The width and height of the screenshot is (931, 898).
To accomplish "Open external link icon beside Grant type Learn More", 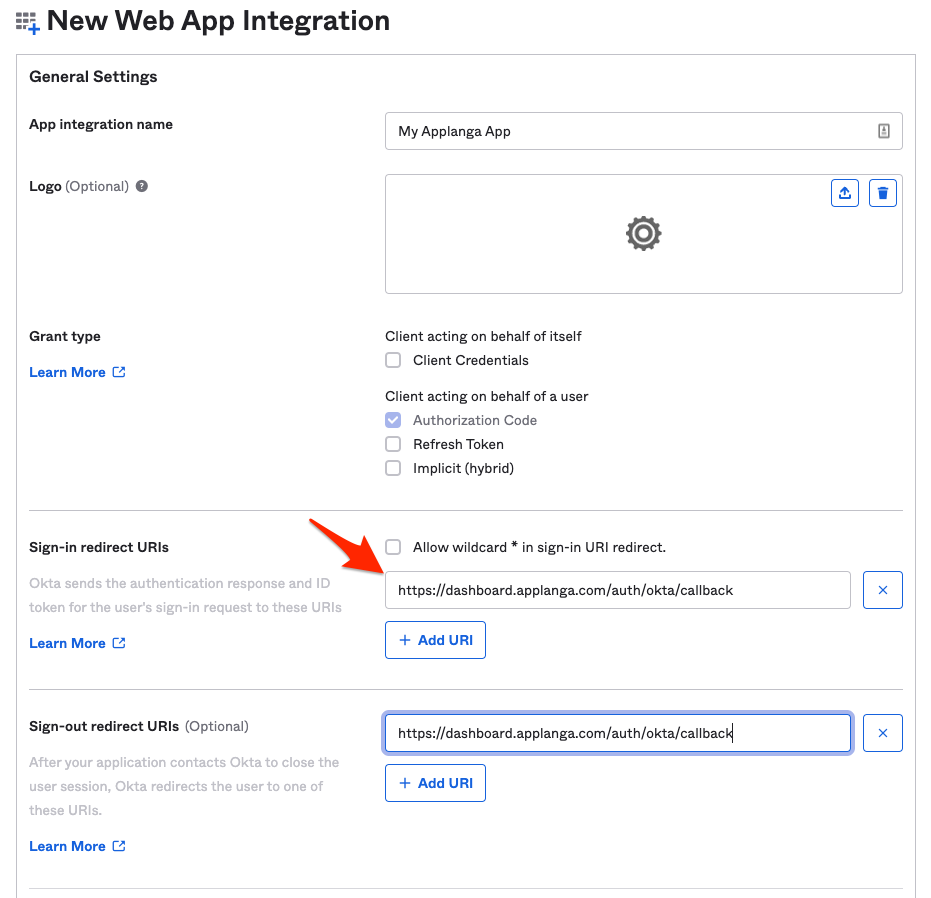I will pos(119,372).
